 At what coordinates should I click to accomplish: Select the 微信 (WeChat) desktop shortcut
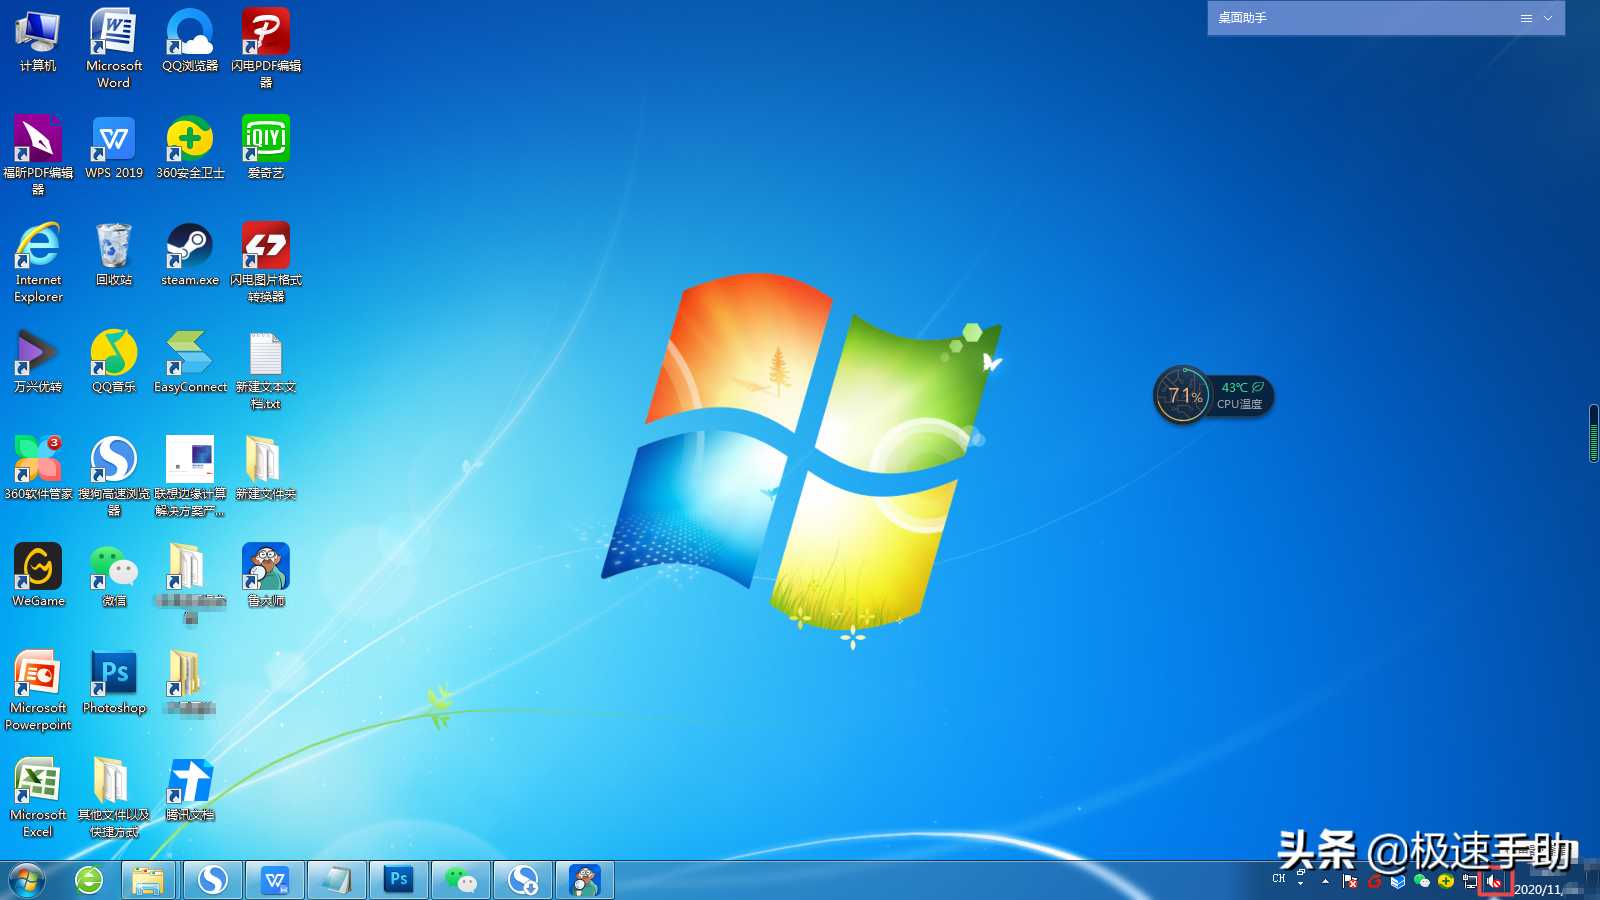click(114, 576)
